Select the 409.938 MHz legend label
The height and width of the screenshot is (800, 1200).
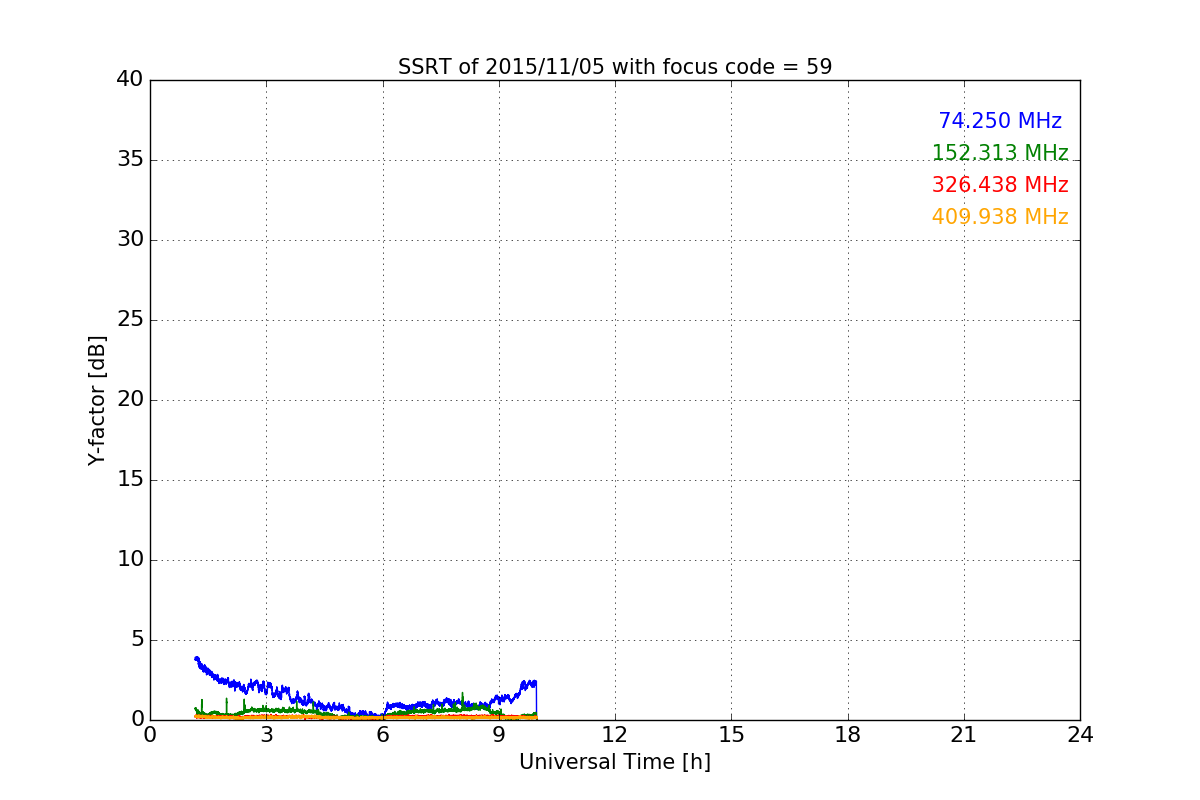pyautogui.click(x=1000, y=217)
